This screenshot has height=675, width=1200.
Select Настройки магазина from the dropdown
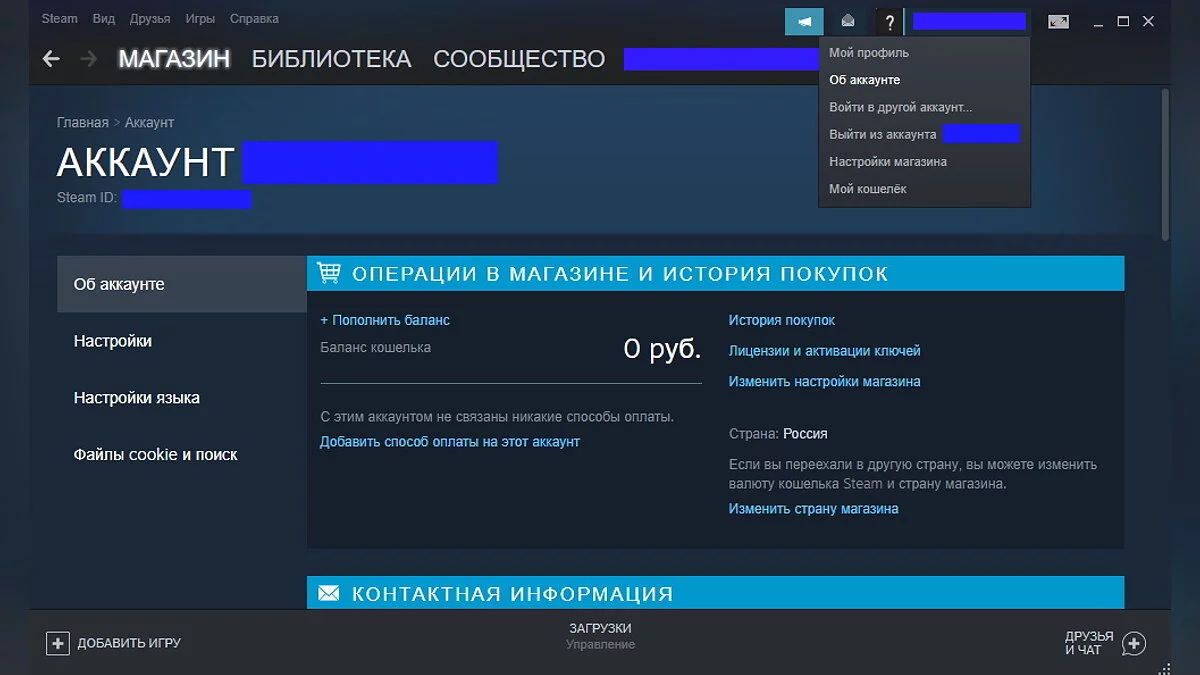tap(888, 162)
